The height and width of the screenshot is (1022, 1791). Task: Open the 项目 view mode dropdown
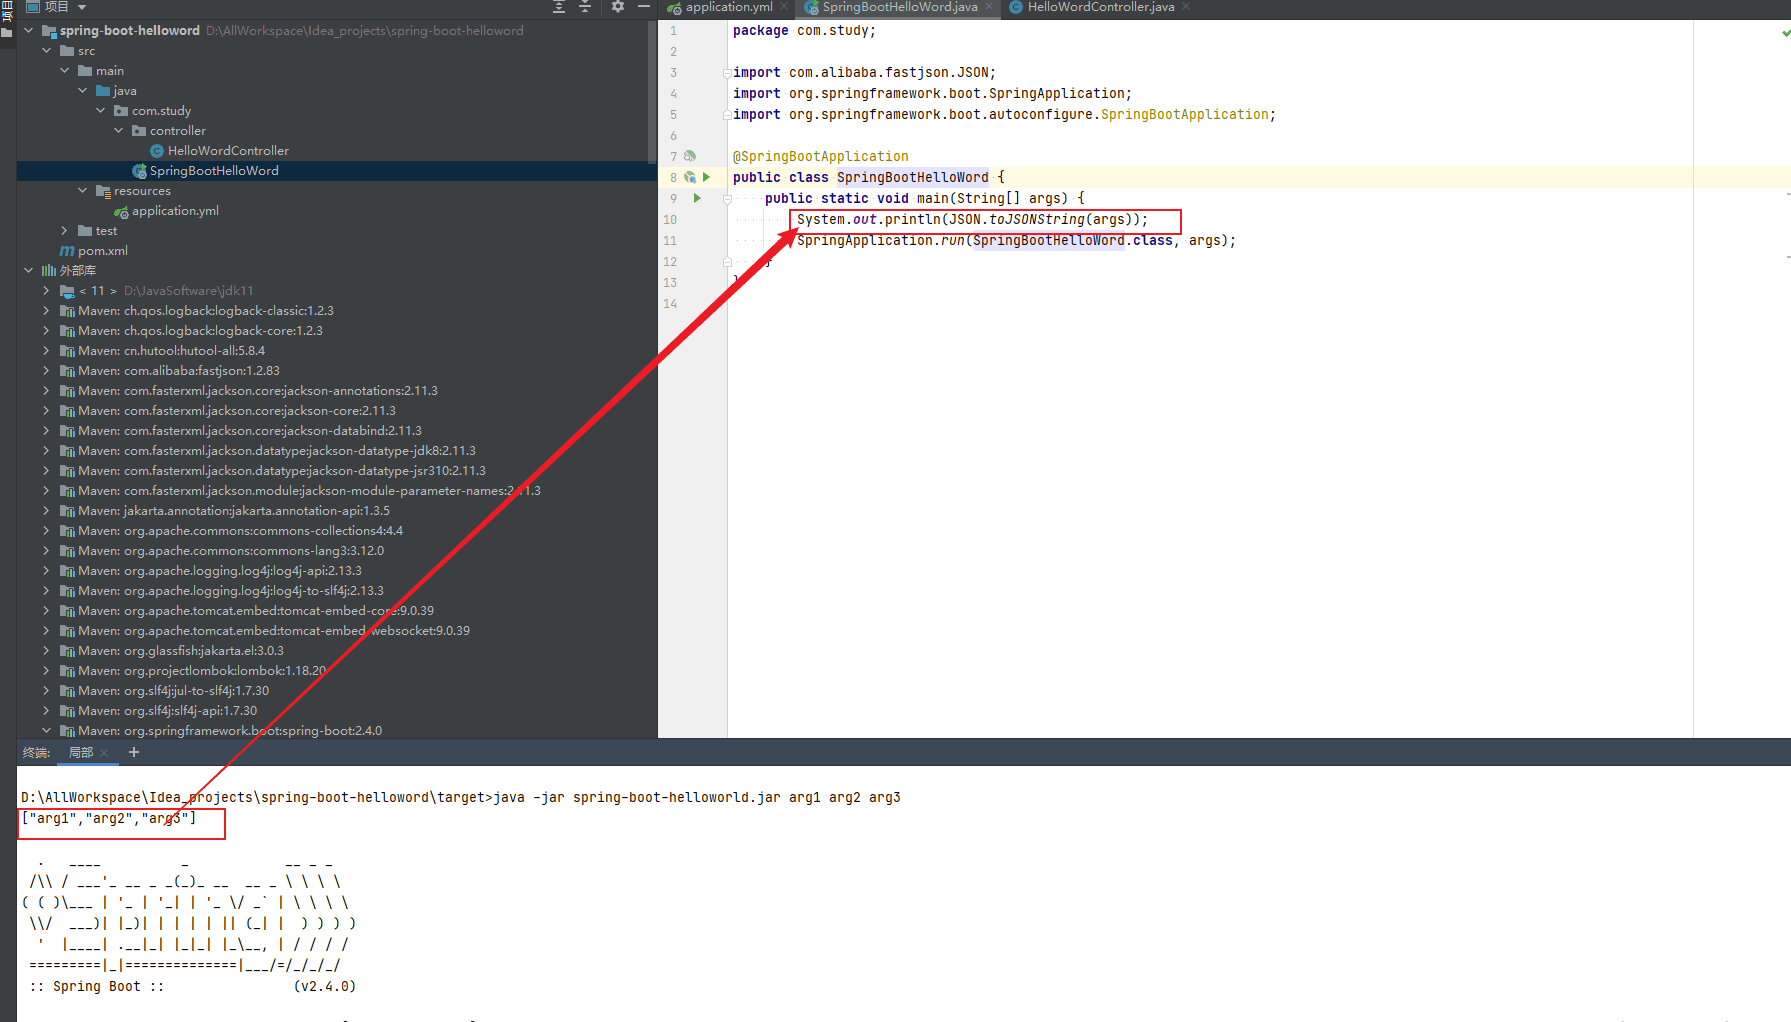(82, 7)
